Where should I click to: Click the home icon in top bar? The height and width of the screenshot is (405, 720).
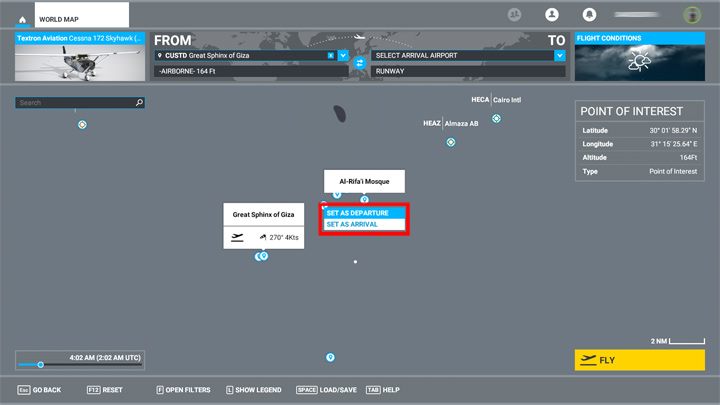pos(22,19)
